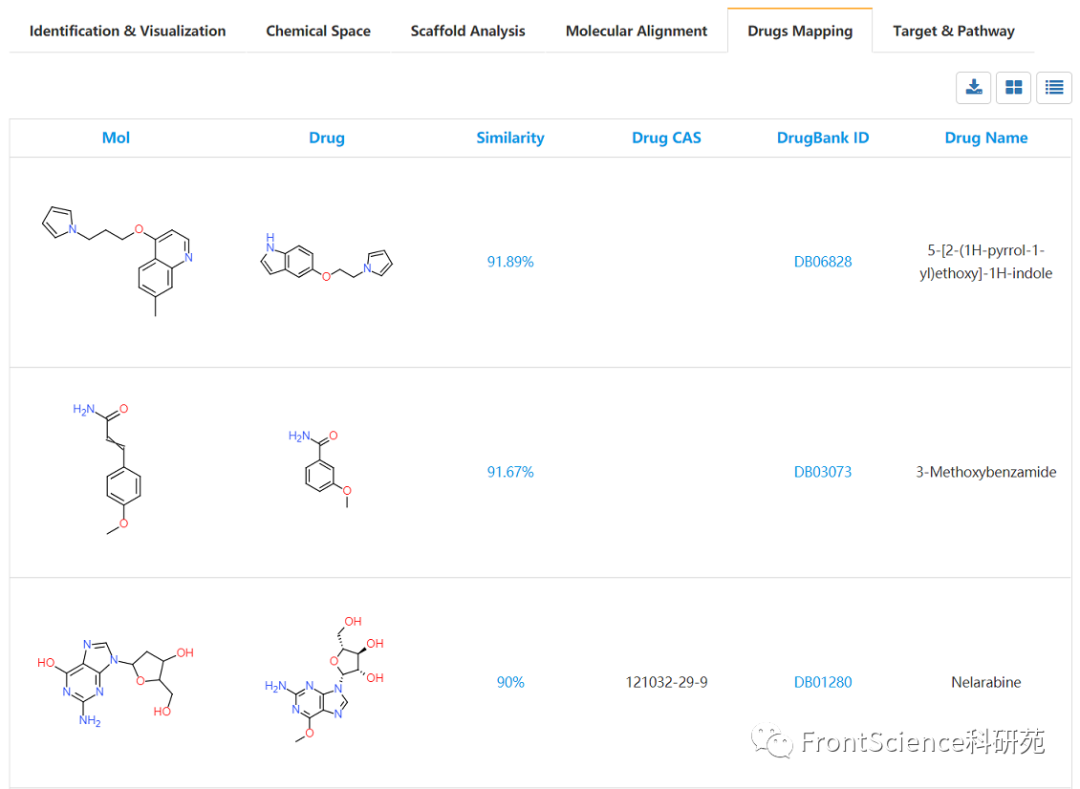1080x789 pixels.
Task: Open the DB06828 DrugBank link
Action: pos(822,262)
